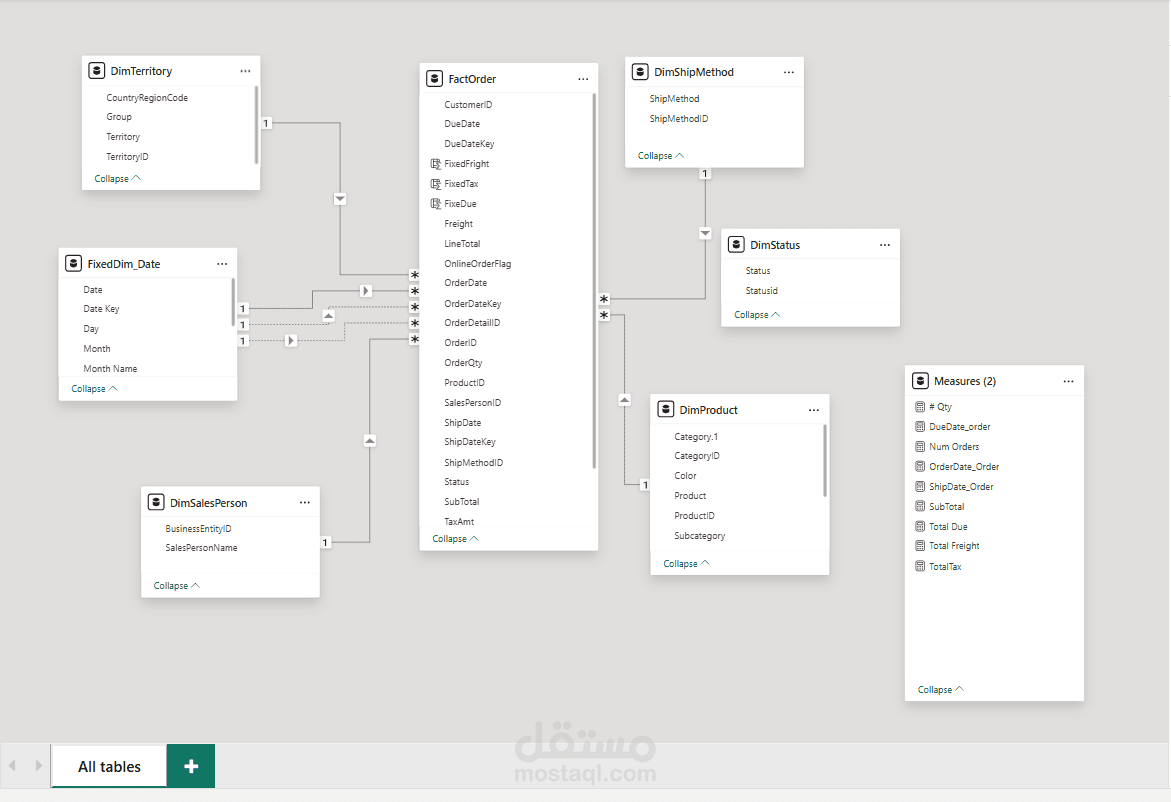Click the FactOrder table vertical scrollbar
Viewport: 1171px width, 802px height.
coord(594,281)
